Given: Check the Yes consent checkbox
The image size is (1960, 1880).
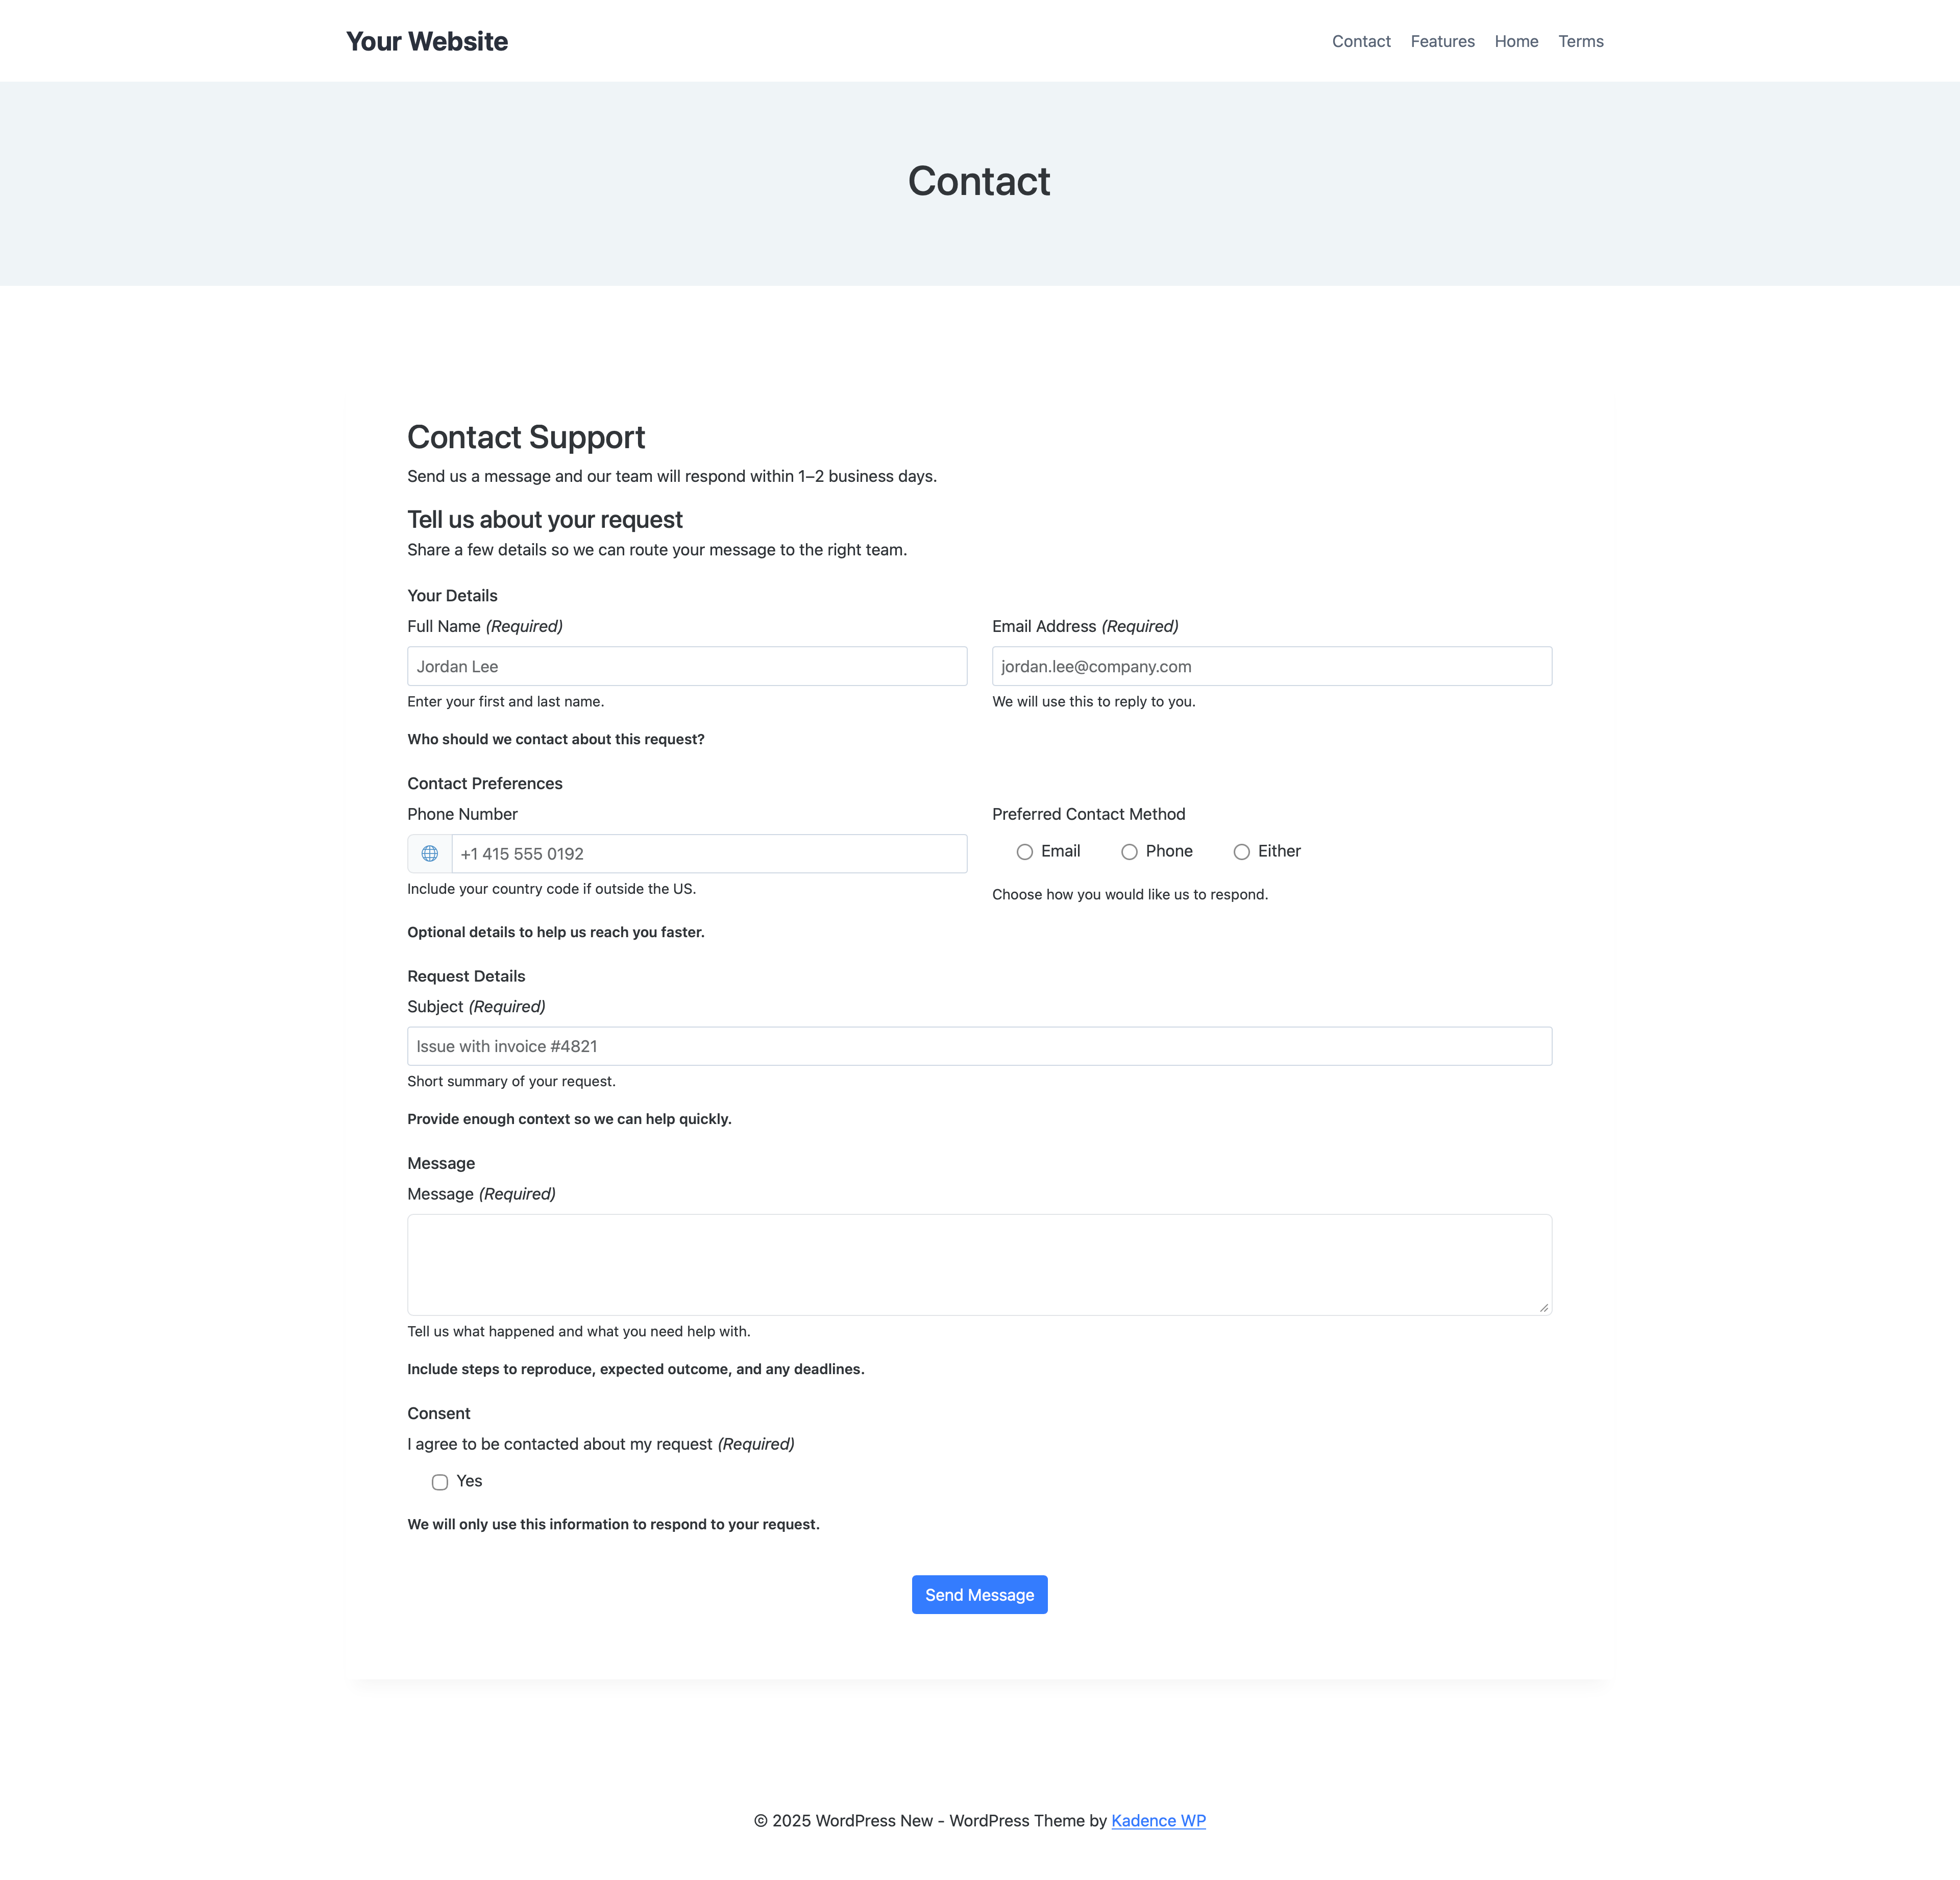Looking at the screenshot, I should coord(440,1482).
